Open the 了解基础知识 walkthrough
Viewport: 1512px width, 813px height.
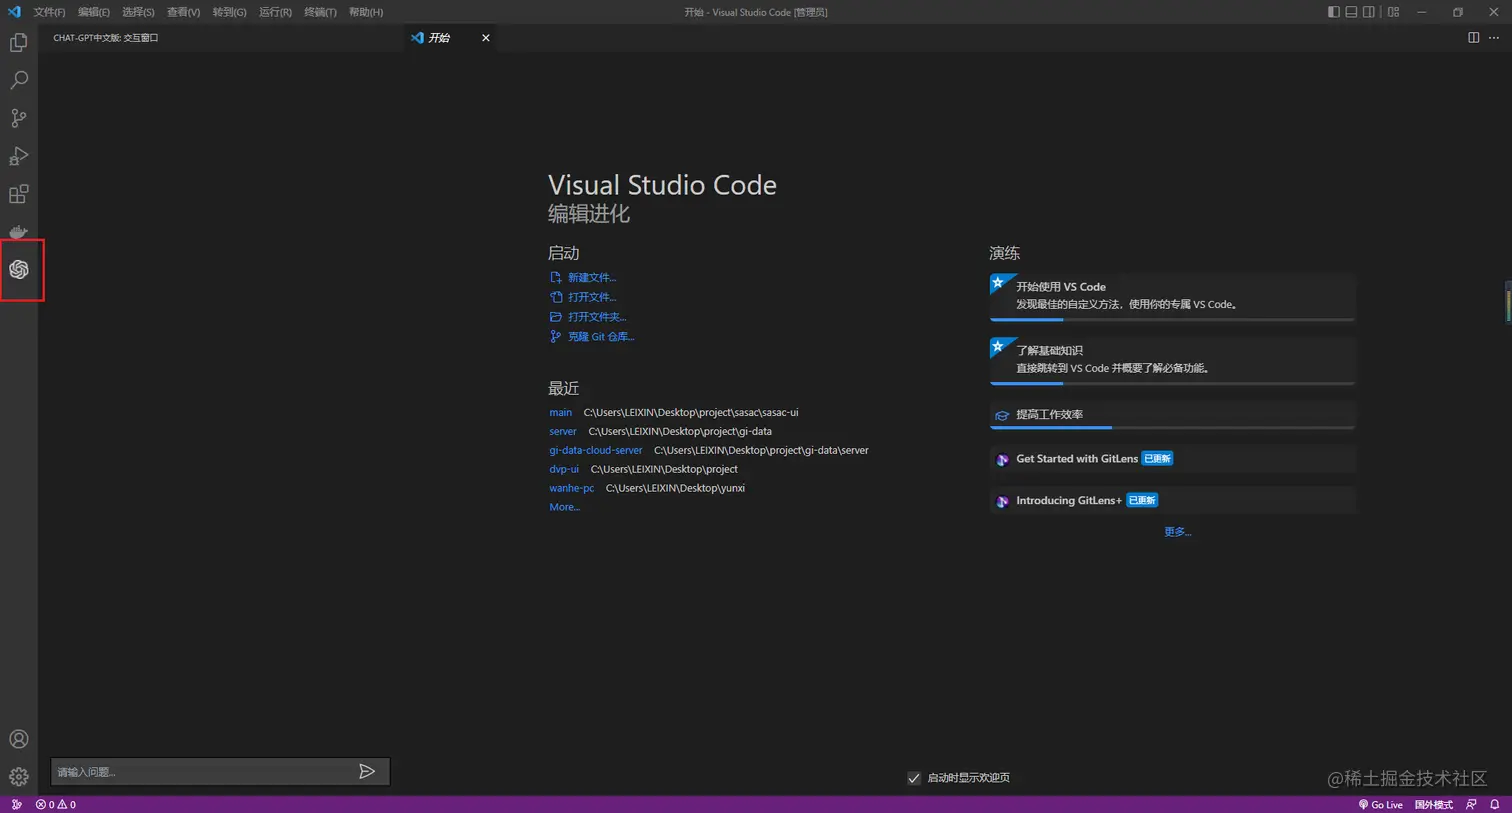click(x=1172, y=360)
